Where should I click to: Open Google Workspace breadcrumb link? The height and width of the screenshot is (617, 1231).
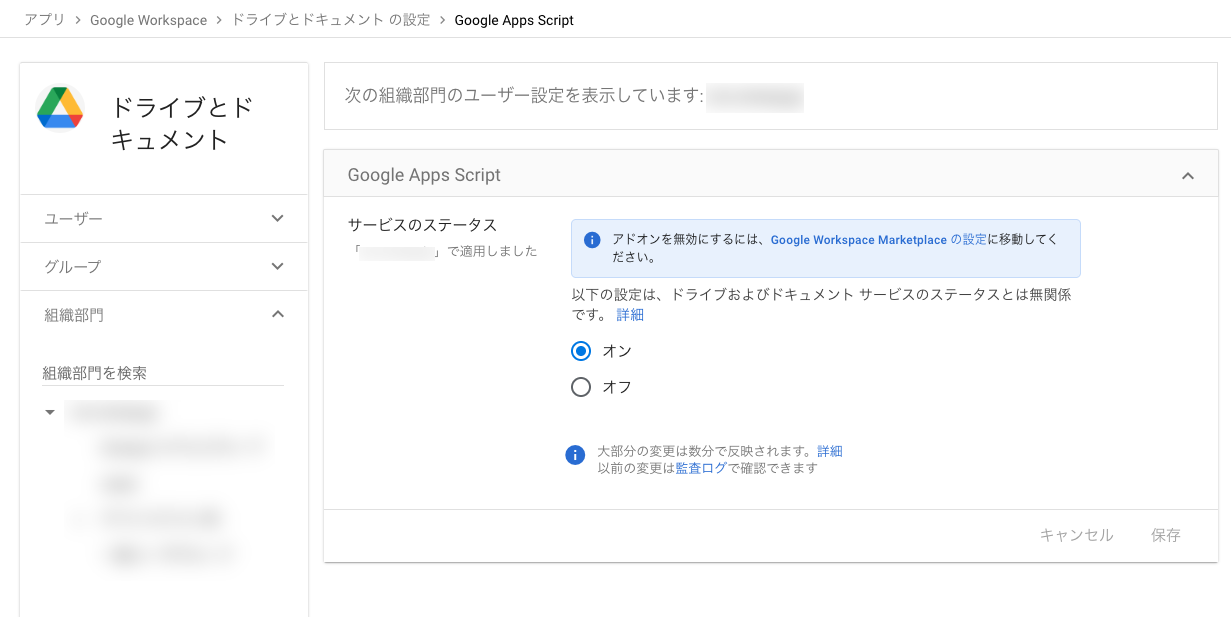coord(148,20)
